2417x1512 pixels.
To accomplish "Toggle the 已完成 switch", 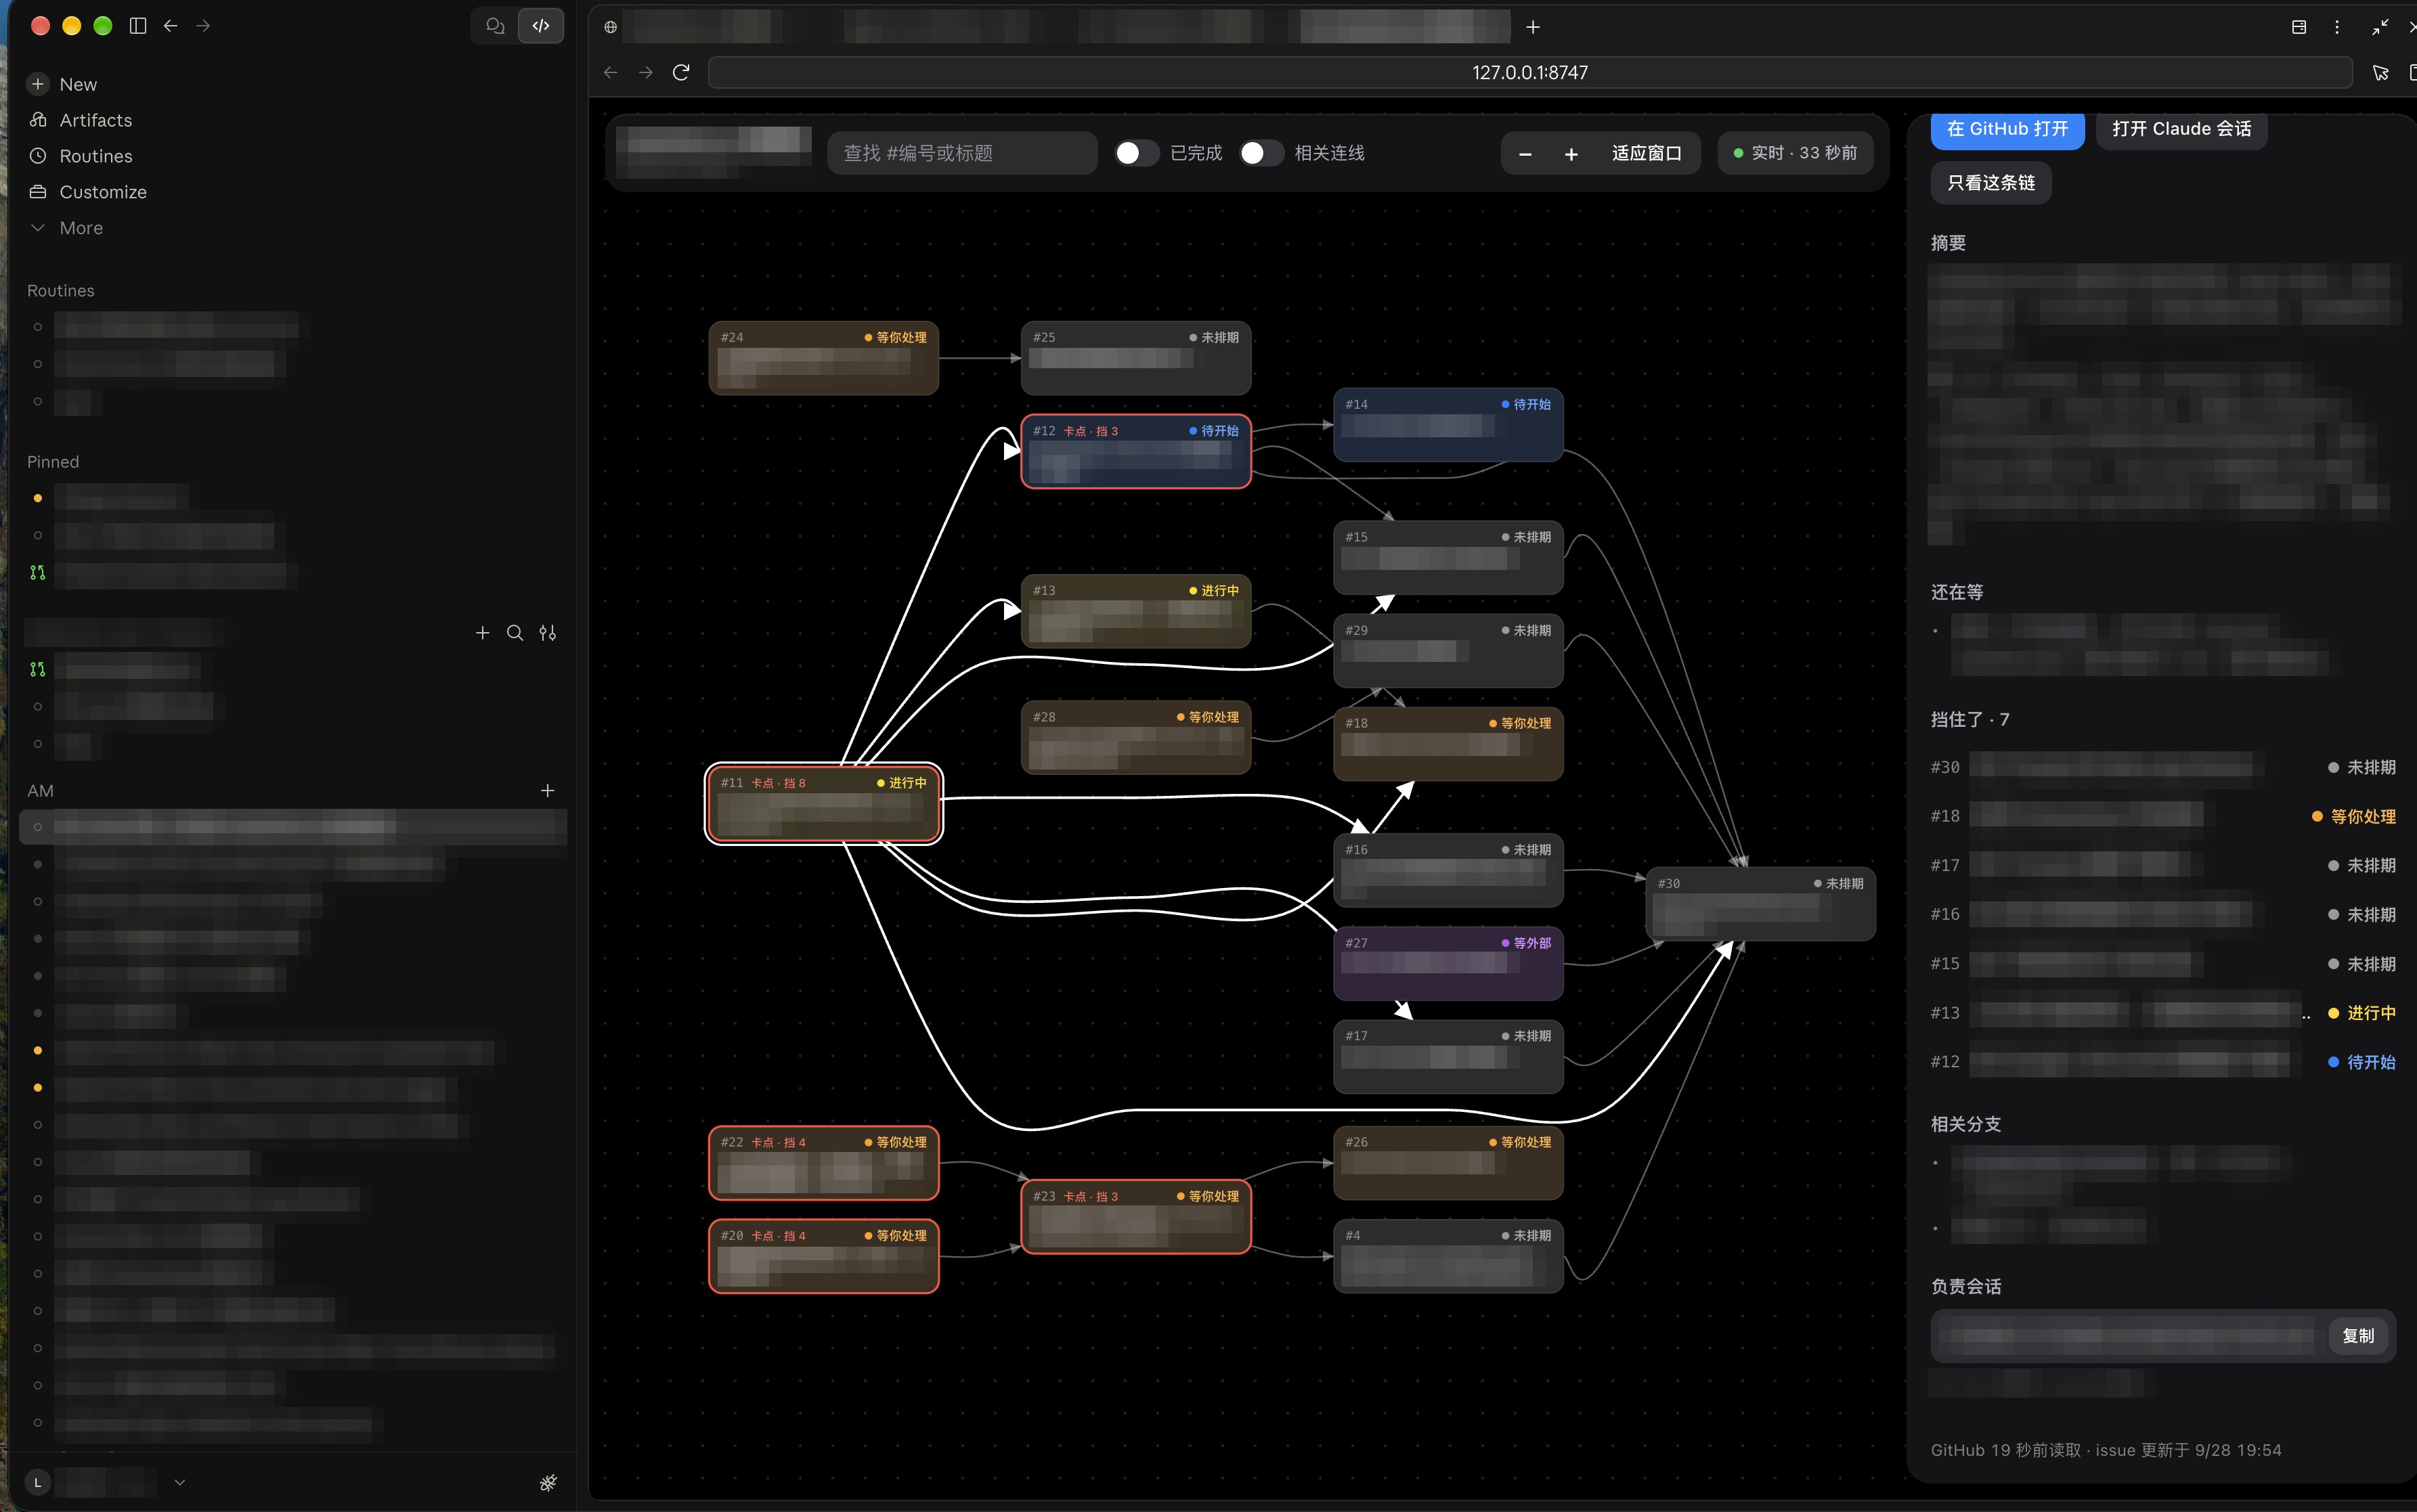I will coord(1137,153).
